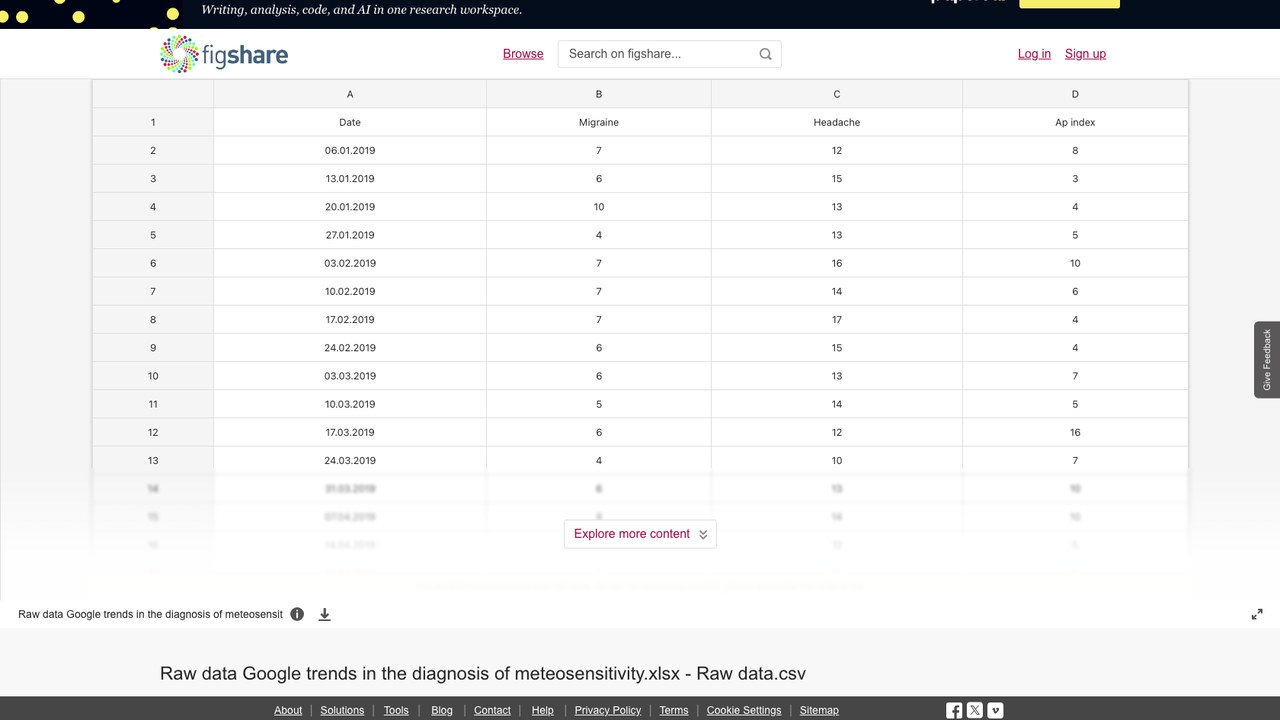
Task: Open the Log in page
Action: (x=1034, y=54)
